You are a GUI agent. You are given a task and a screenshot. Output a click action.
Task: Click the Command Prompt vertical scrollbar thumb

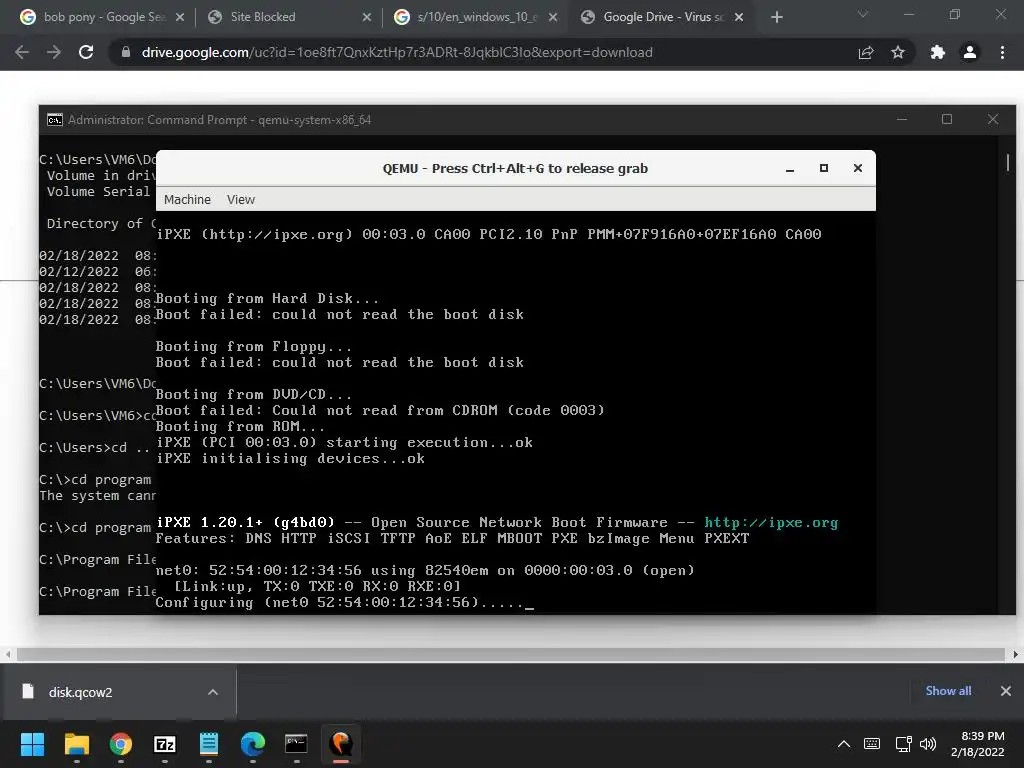coord(1008,162)
